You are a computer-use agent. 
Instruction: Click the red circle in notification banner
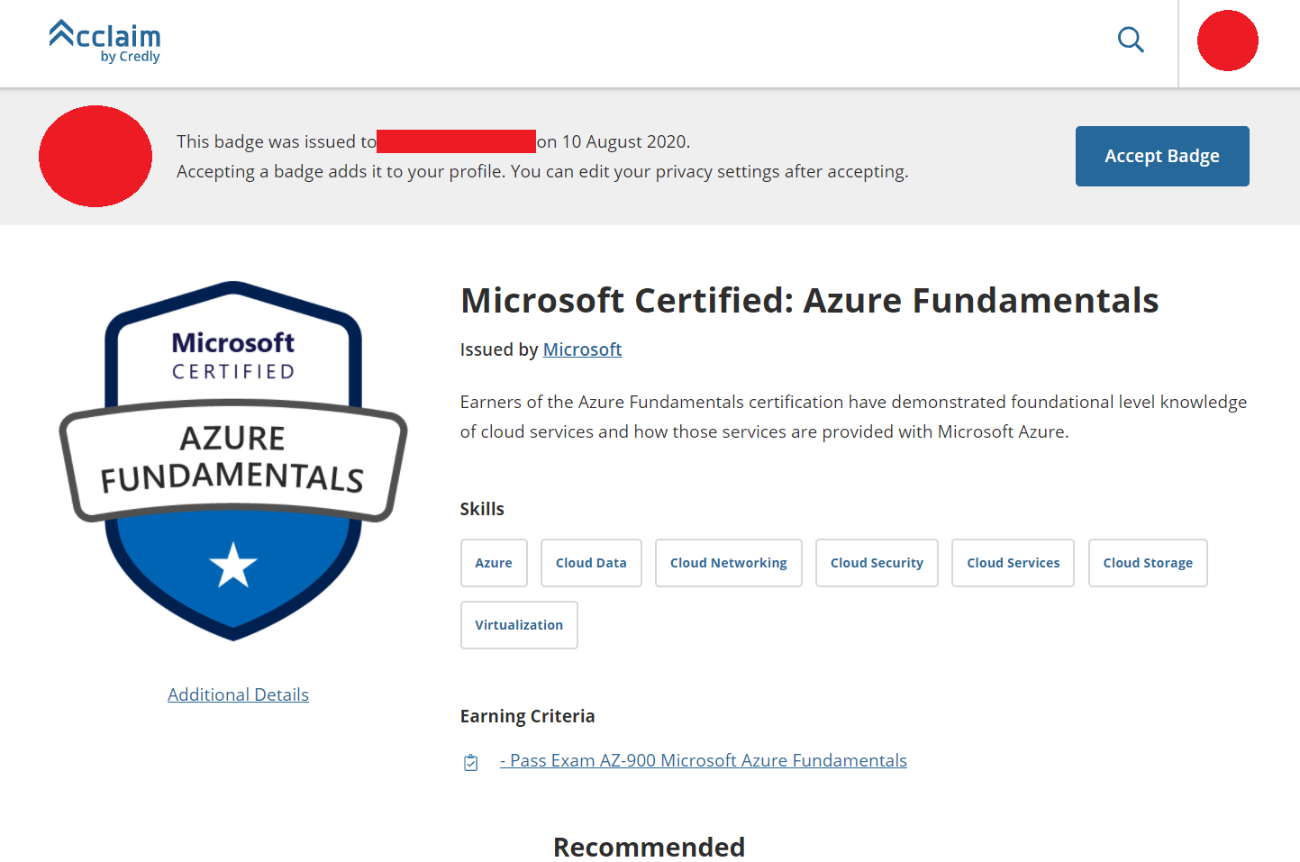[95, 156]
